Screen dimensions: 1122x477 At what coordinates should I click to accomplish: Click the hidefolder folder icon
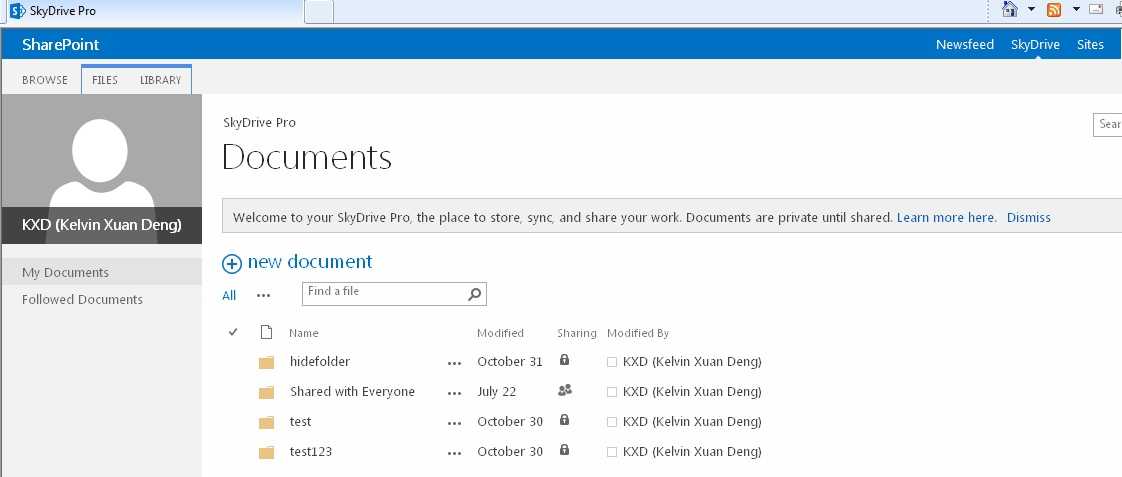(266, 363)
